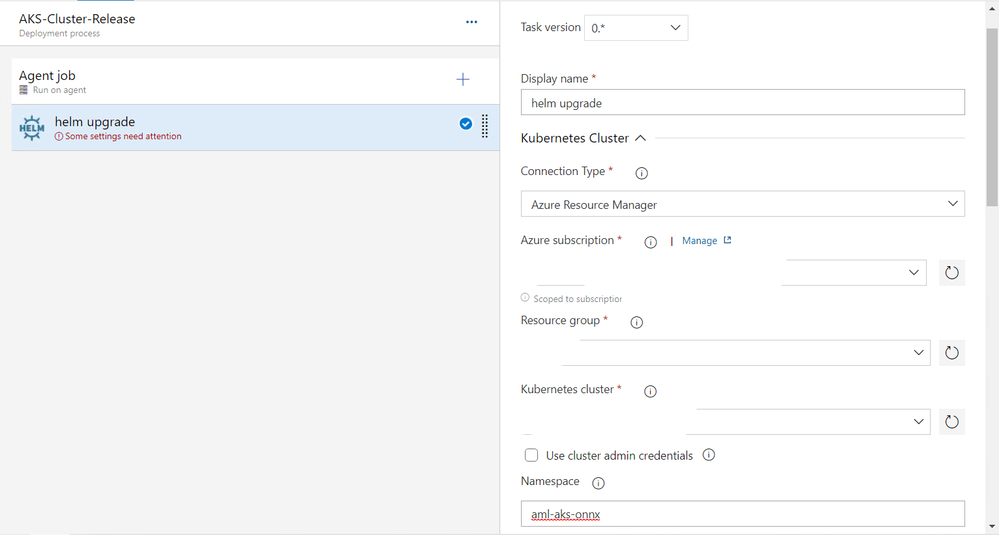Screen dimensions: 999x535
Task: Open the Connection Type Azure Resource Manager dropdown
Action: [743, 204]
